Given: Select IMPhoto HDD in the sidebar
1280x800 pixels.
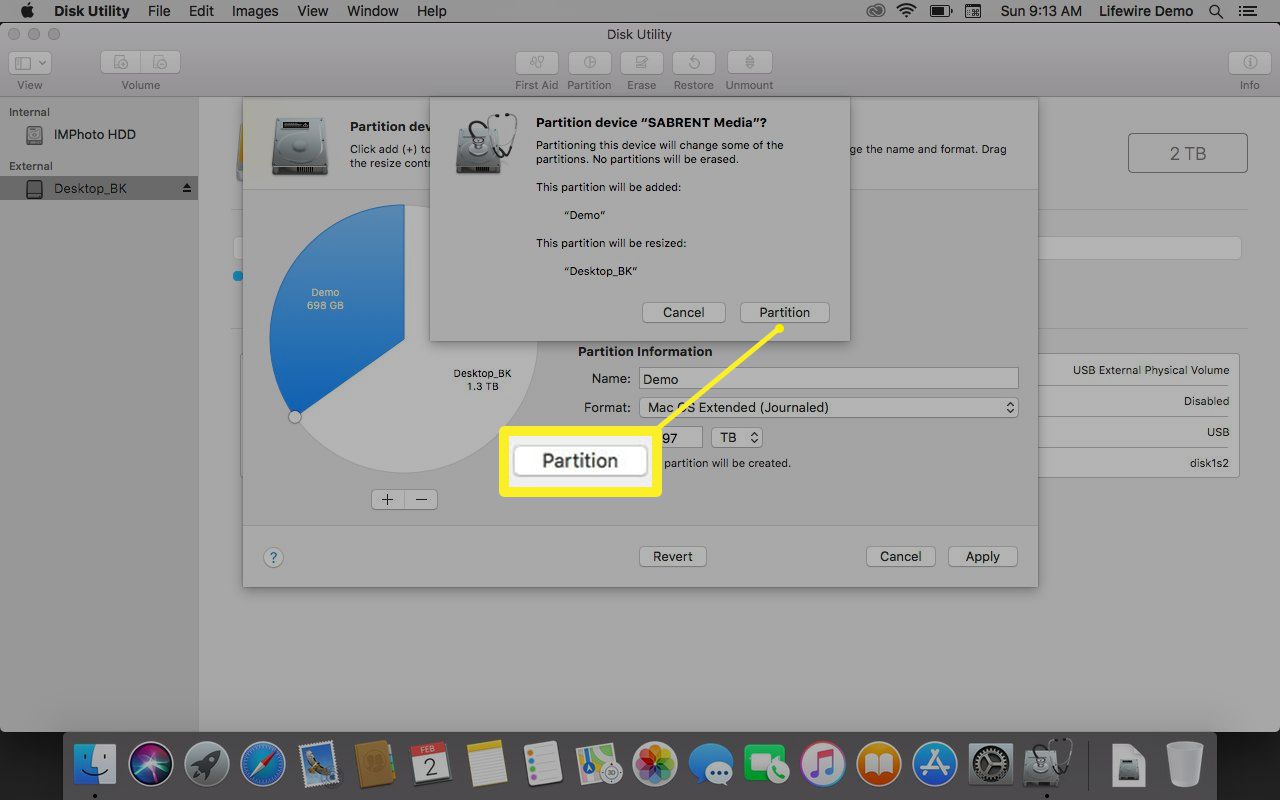Looking at the screenshot, I should click(99, 134).
